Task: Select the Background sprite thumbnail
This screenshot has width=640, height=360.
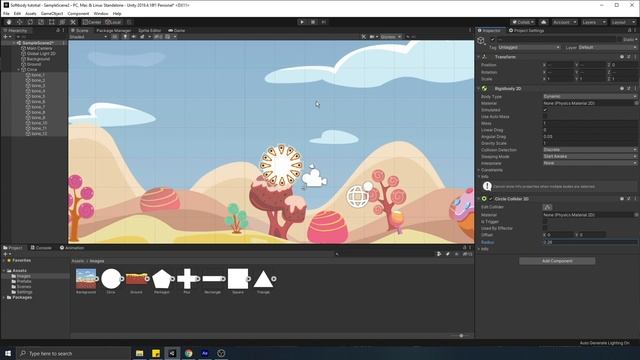Action: (x=86, y=279)
